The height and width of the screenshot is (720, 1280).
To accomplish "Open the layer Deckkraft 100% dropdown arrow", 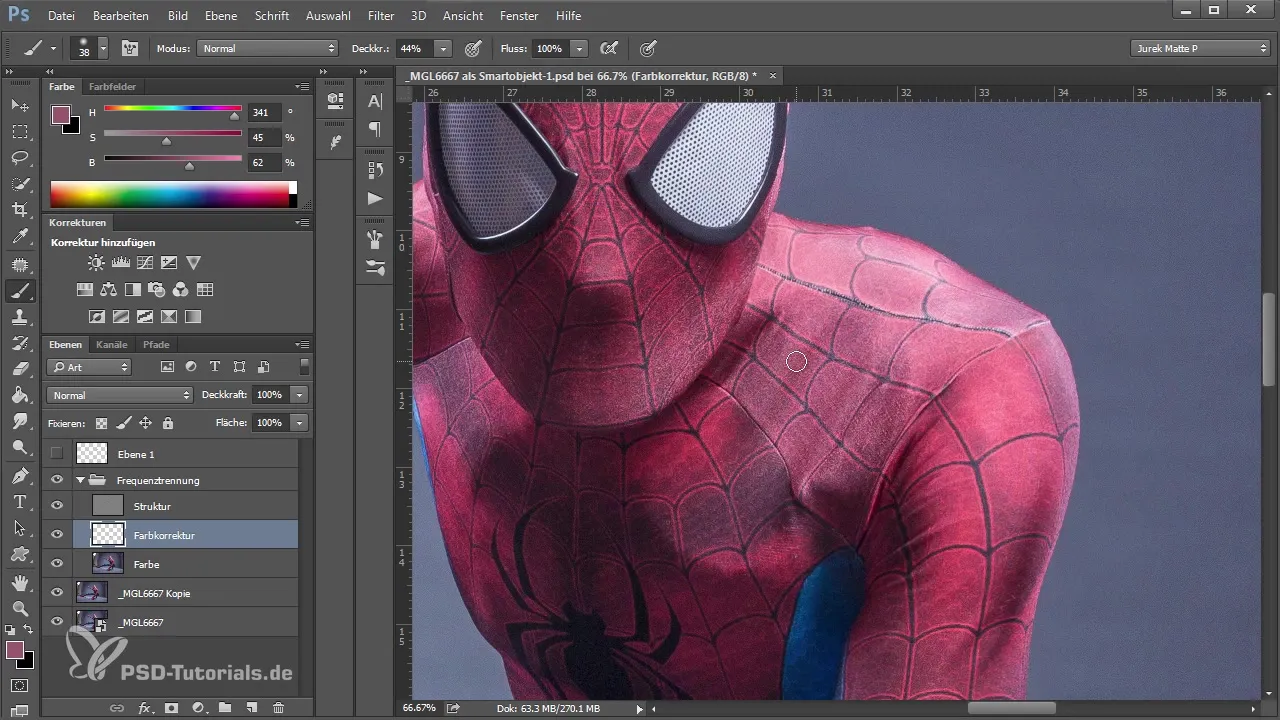I will pyautogui.click(x=299, y=395).
